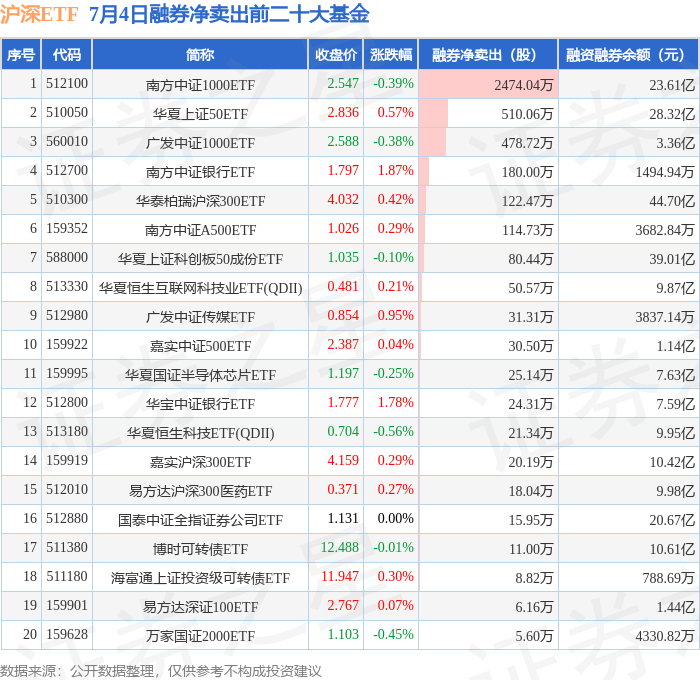Select 国泰中证全指证券公司ETF name

click(x=200, y=520)
